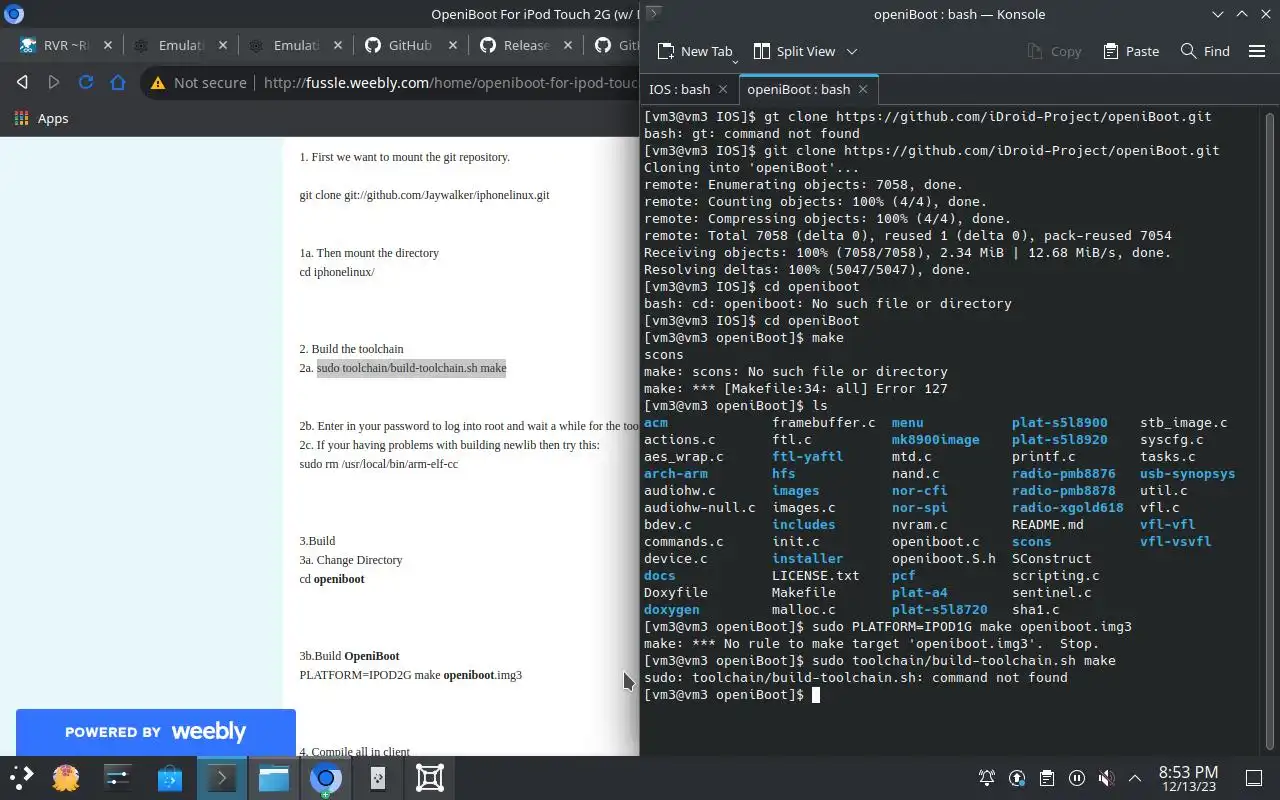Click '3a. Change Directory' text
Viewport: 1280px width, 800px height.
coord(350,560)
